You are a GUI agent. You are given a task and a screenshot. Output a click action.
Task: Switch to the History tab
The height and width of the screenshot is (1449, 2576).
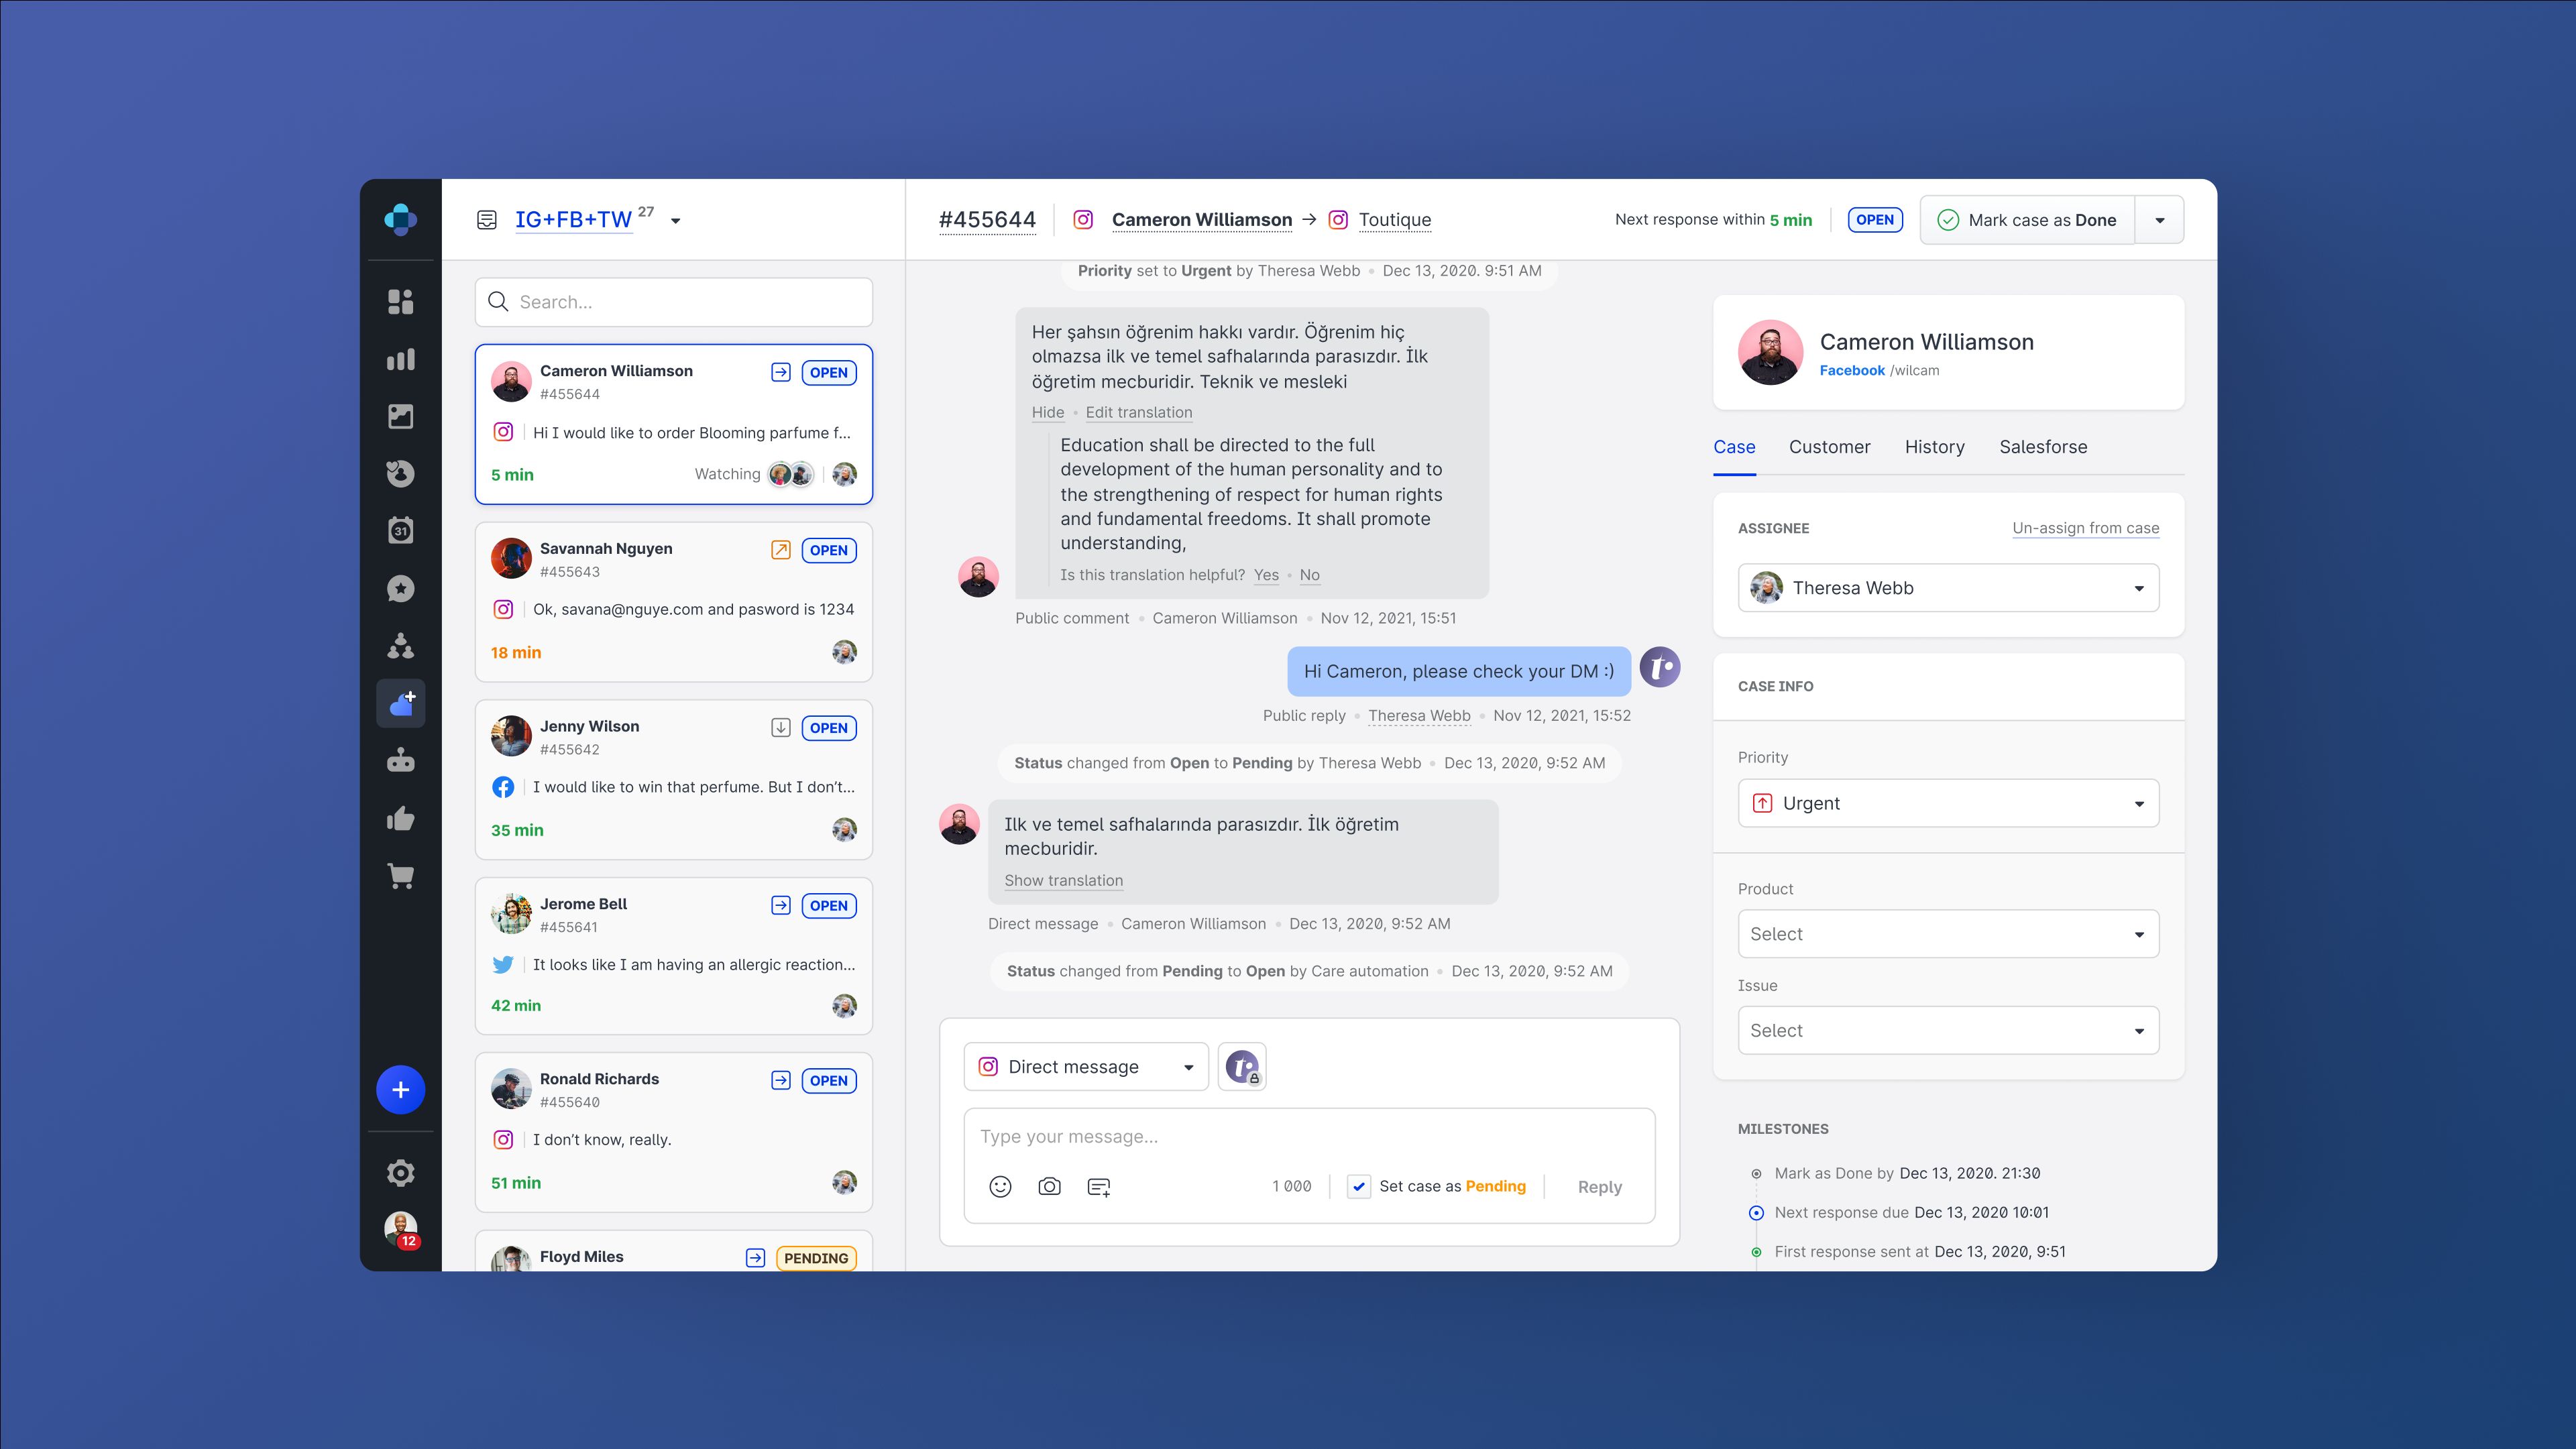pos(1934,447)
